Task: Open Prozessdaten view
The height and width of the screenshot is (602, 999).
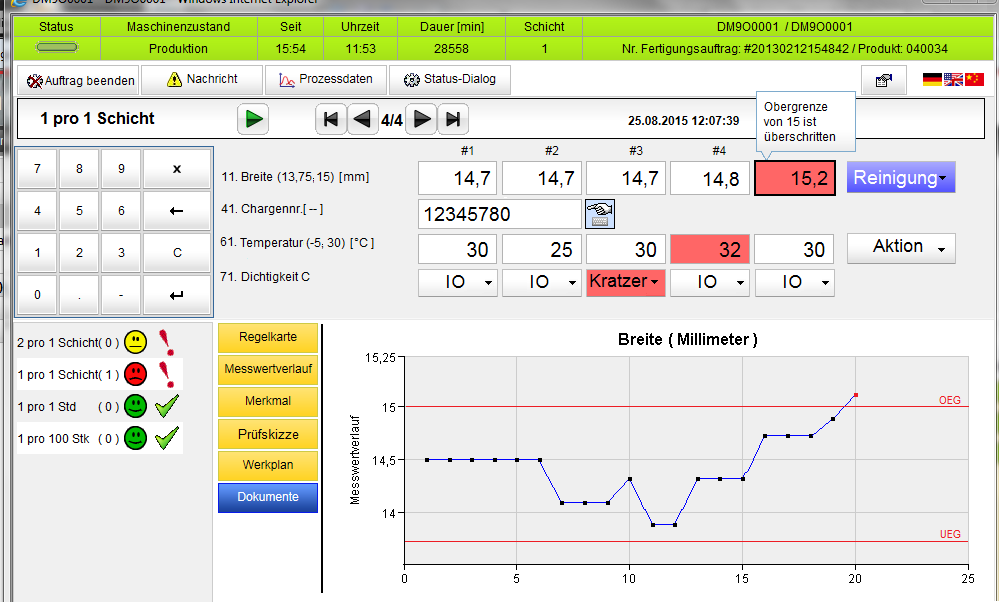Action: (x=326, y=80)
